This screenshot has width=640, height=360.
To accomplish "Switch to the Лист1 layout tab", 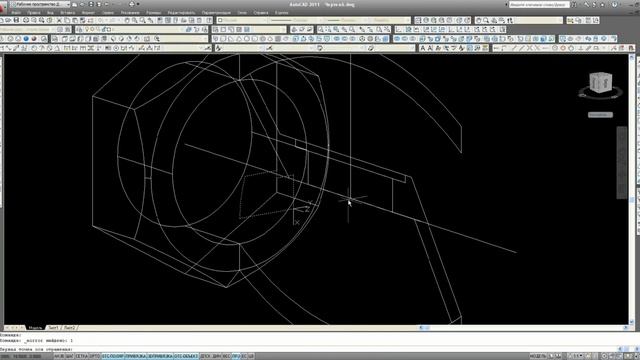I will 53,328.
